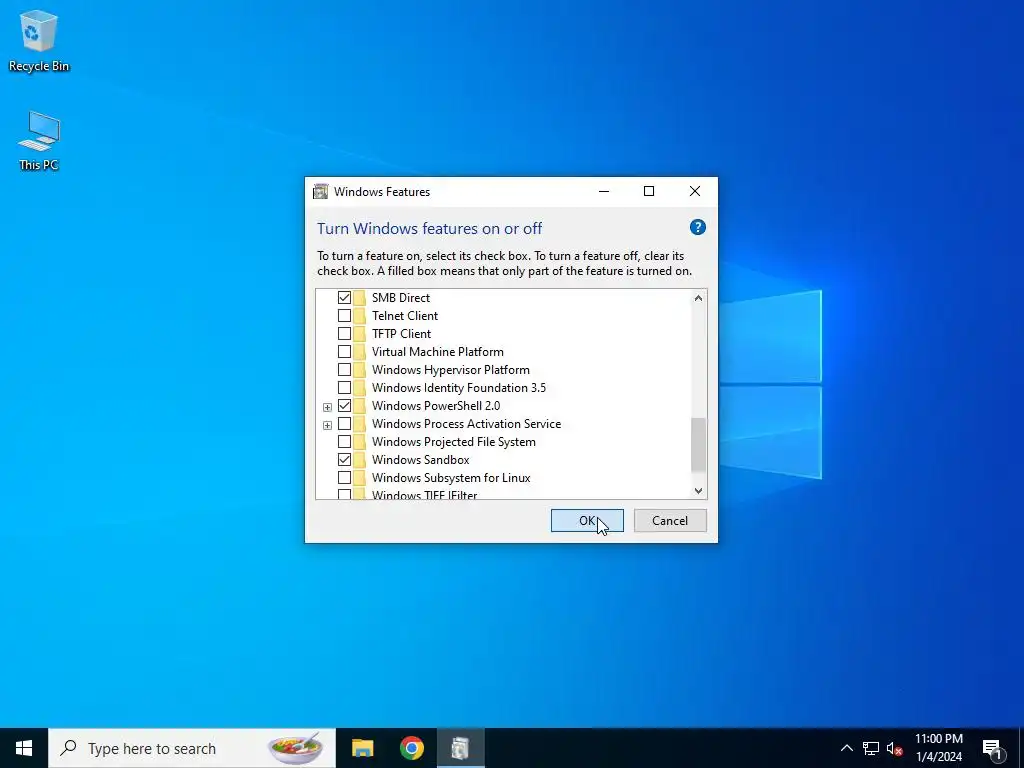1024x768 pixels.
Task: Select the TFTP Client label
Action: tap(402, 334)
